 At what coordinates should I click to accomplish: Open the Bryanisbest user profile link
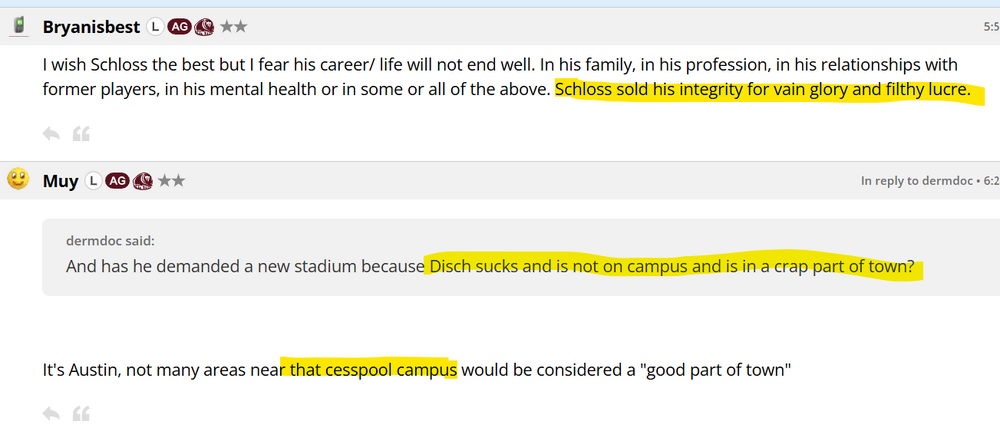pyautogui.click(x=93, y=27)
